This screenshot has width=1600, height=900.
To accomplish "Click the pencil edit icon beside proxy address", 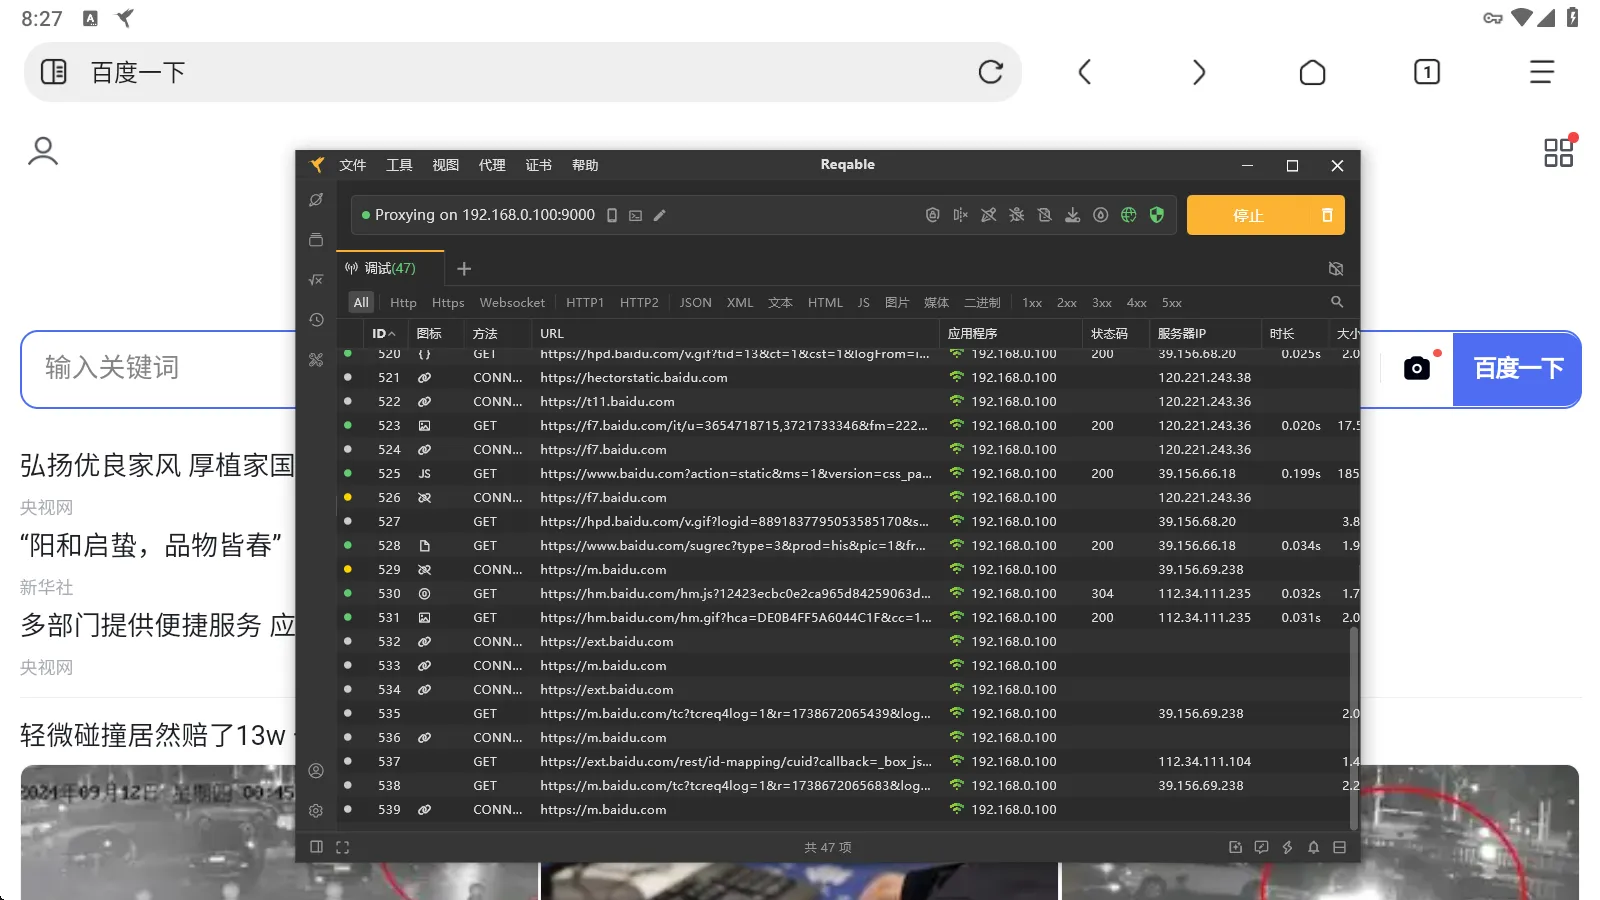I will (x=660, y=215).
